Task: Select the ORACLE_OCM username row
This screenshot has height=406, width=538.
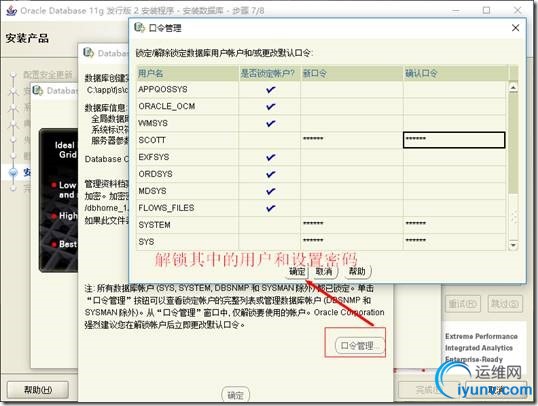Action: pyautogui.click(x=187, y=106)
